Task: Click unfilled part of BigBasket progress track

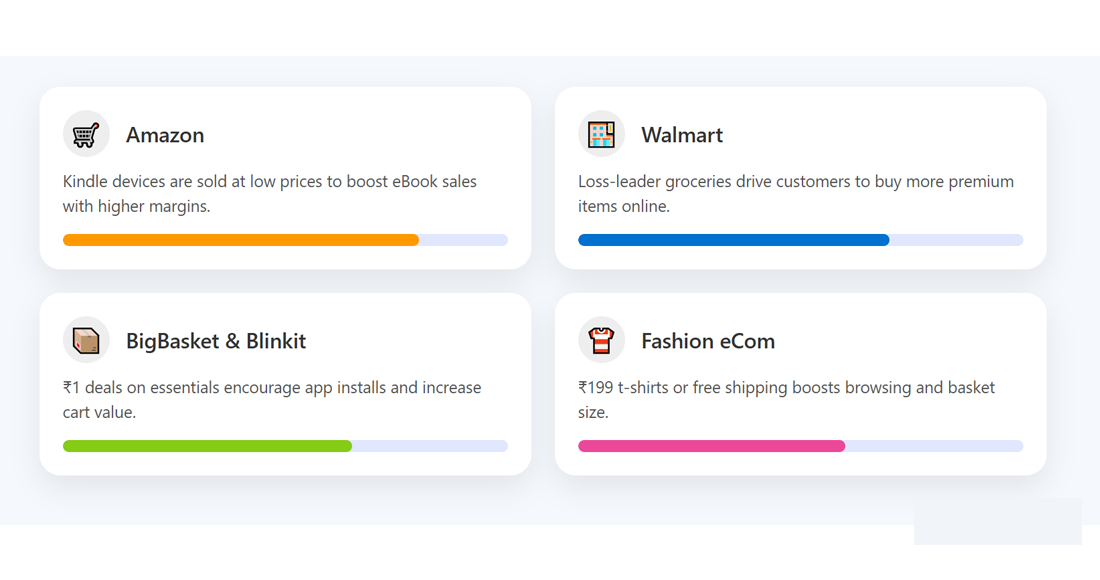Action: tap(430, 446)
